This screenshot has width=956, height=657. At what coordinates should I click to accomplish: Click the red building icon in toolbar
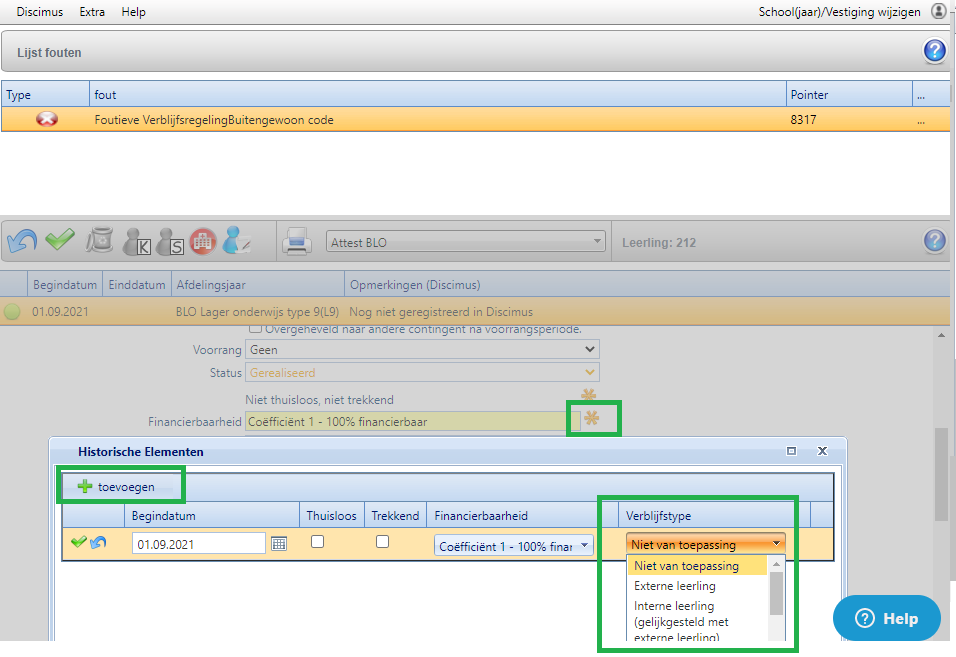(203, 241)
